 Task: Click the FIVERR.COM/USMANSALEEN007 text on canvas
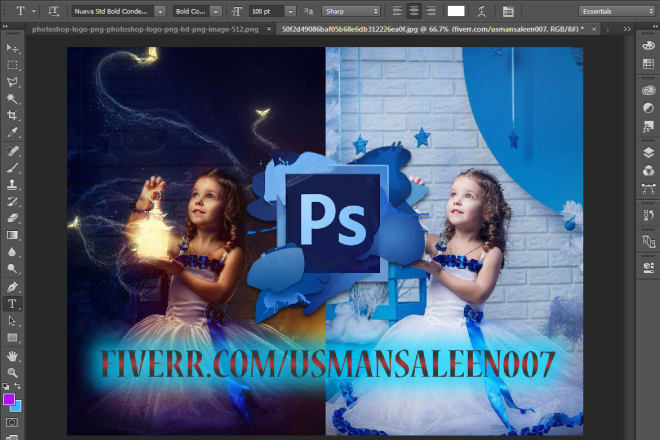[327, 364]
